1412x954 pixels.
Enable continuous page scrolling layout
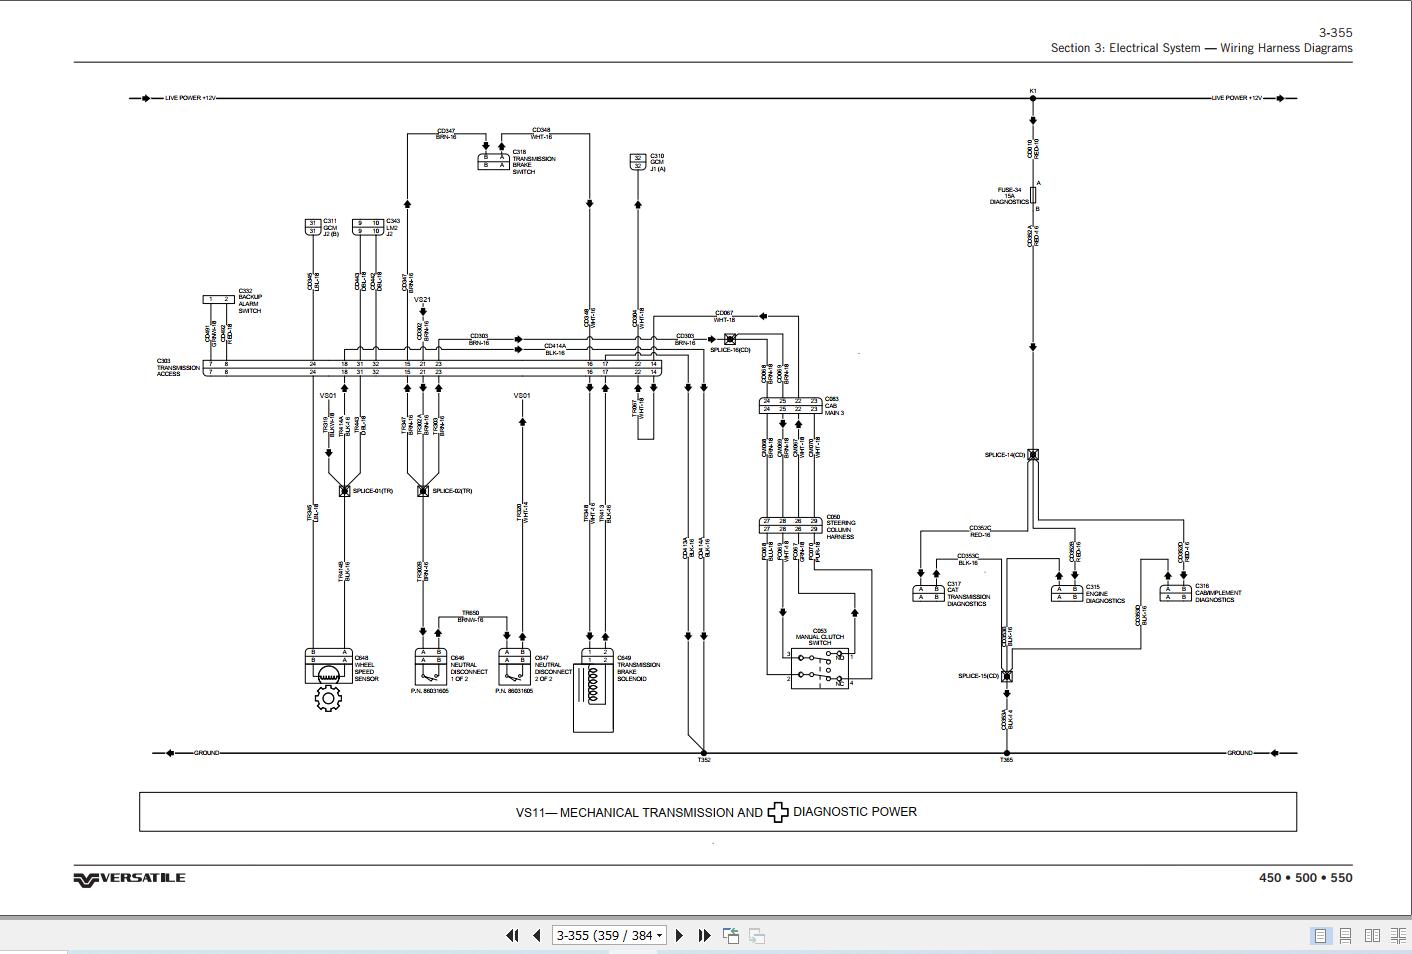(x=1346, y=936)
